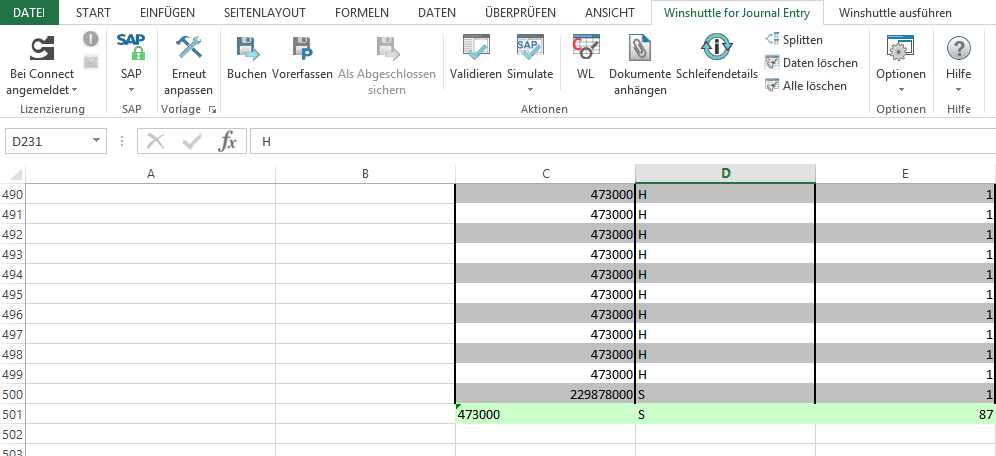The width and height of the screenshot is (996, 456).
Task: Click the Als Abgeschlossen sichern icon
Action: click(387, 48)
